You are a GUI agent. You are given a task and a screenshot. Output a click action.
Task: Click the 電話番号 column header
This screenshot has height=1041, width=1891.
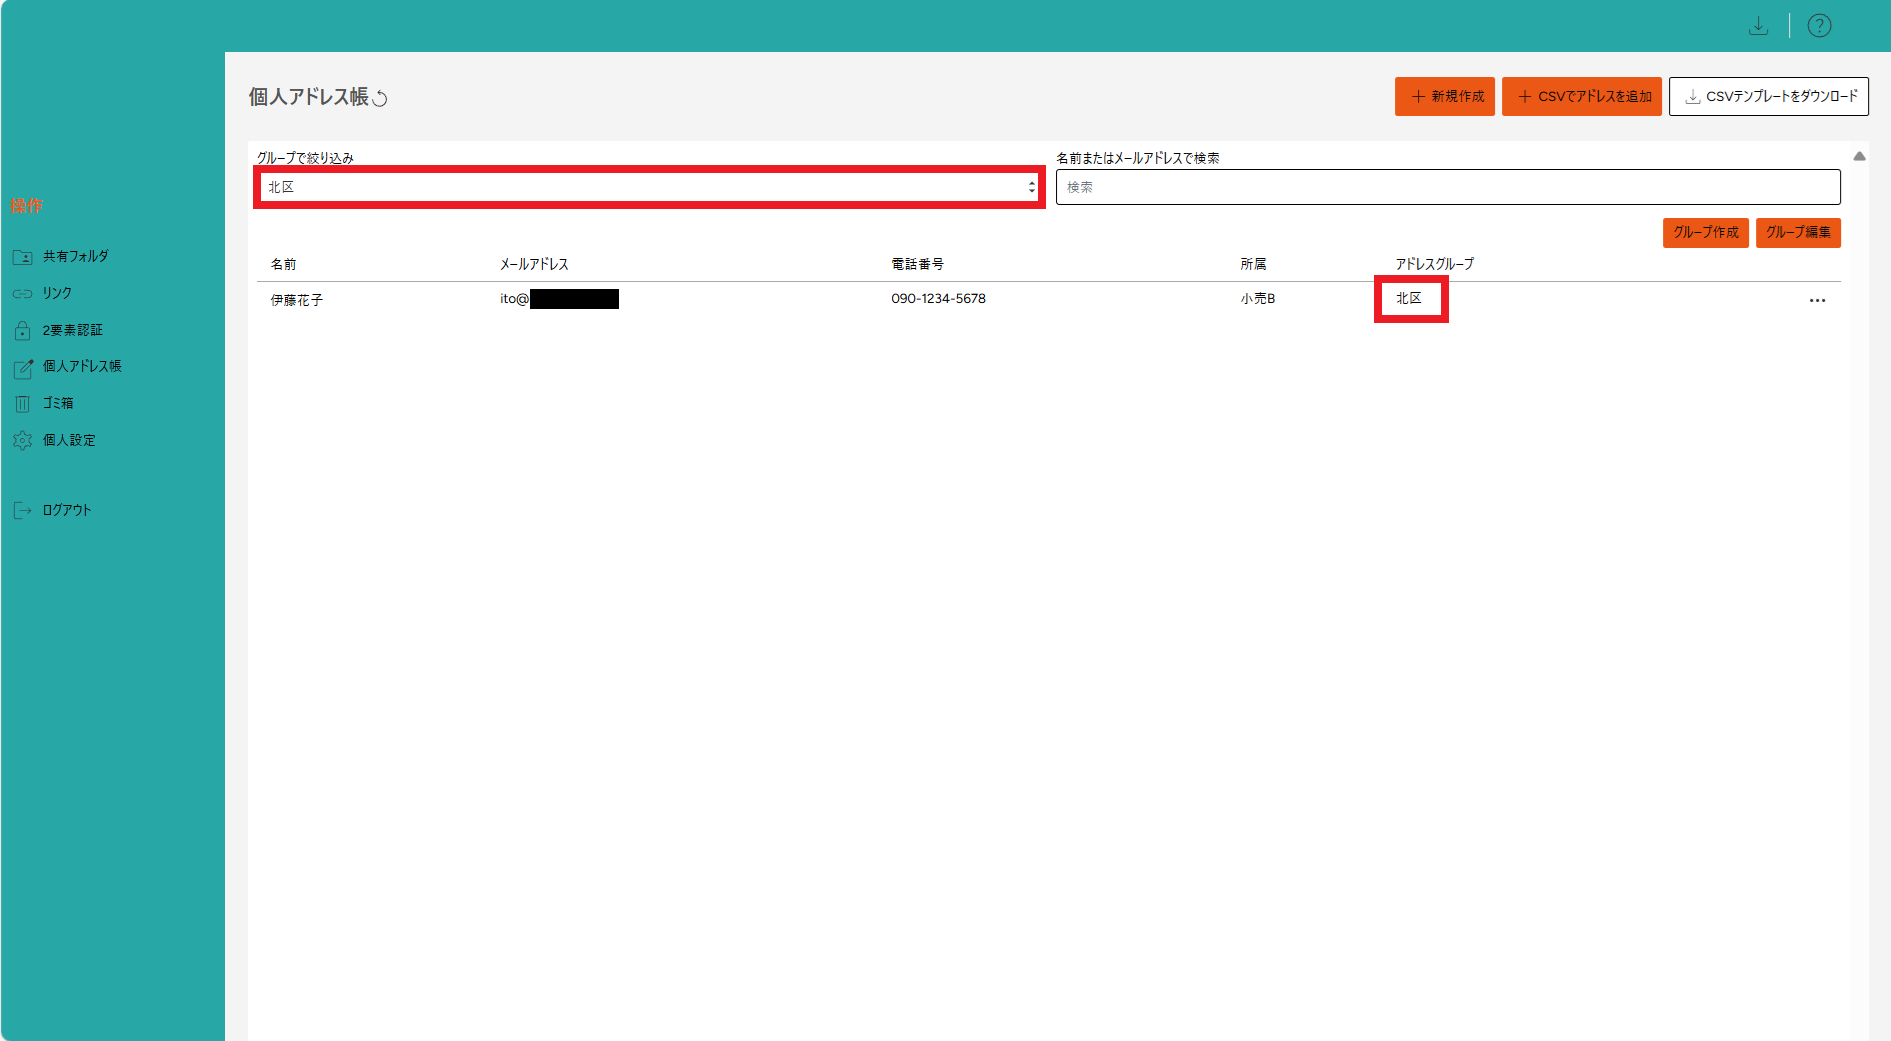[917, 264]
